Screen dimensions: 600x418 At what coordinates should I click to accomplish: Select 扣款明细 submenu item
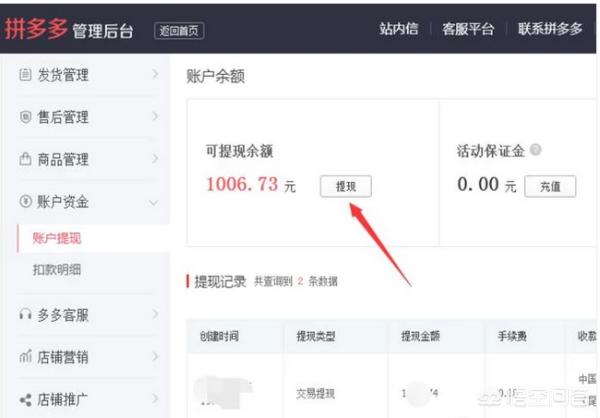(58, 270)
